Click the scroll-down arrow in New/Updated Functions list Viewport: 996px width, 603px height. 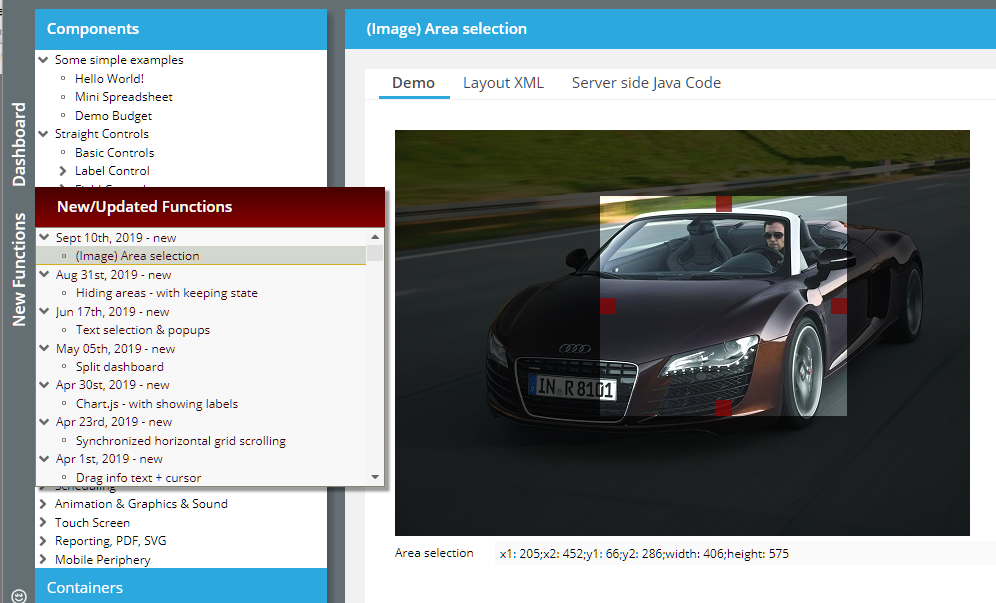375,477
